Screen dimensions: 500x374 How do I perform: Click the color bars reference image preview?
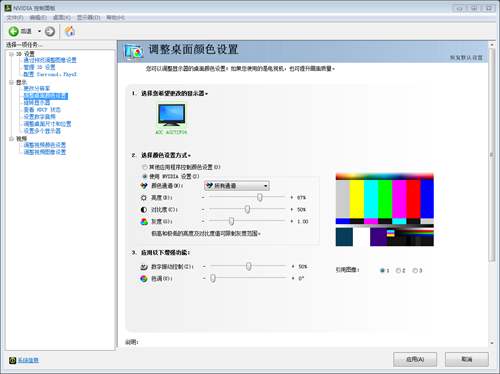[x=385, y=210]
